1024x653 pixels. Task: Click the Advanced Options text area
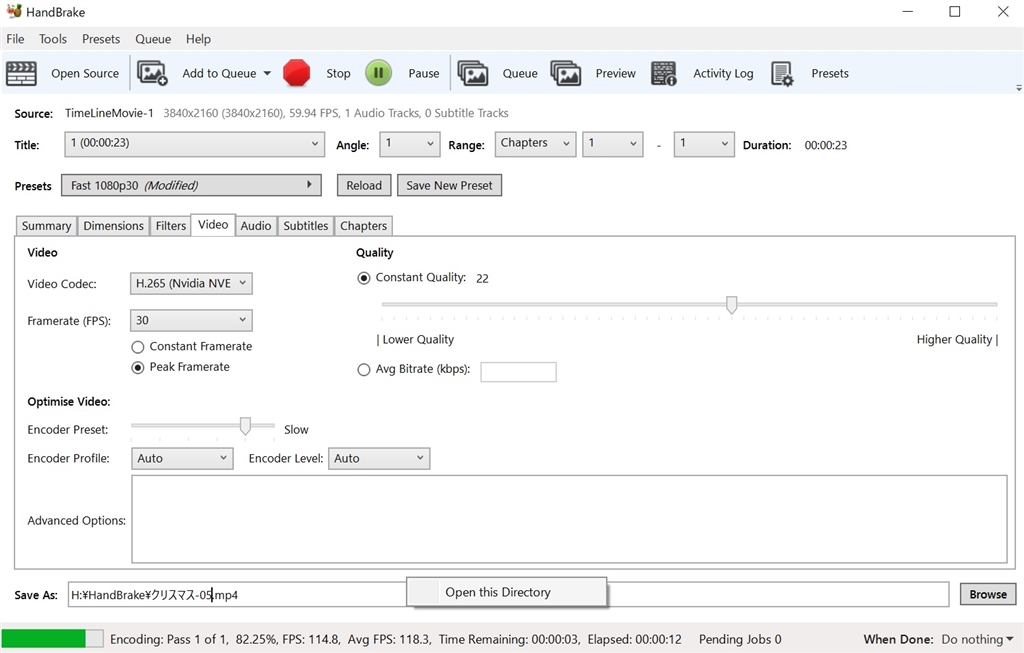pos(569,519)
